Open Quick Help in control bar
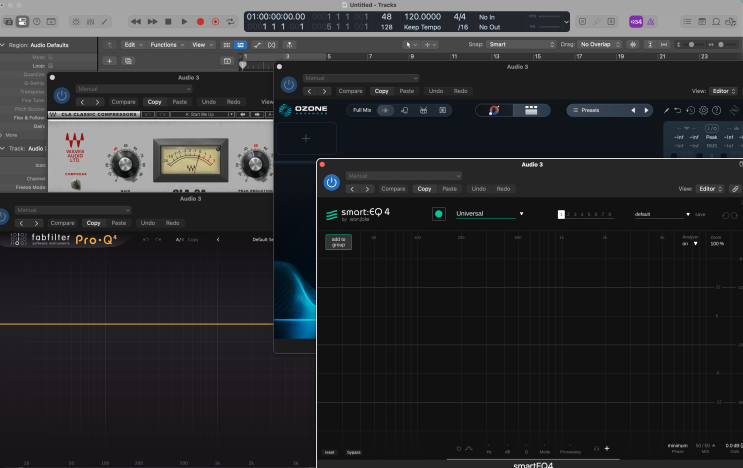The width and height of the screenshot is (743, 468). tap(36, 21)
